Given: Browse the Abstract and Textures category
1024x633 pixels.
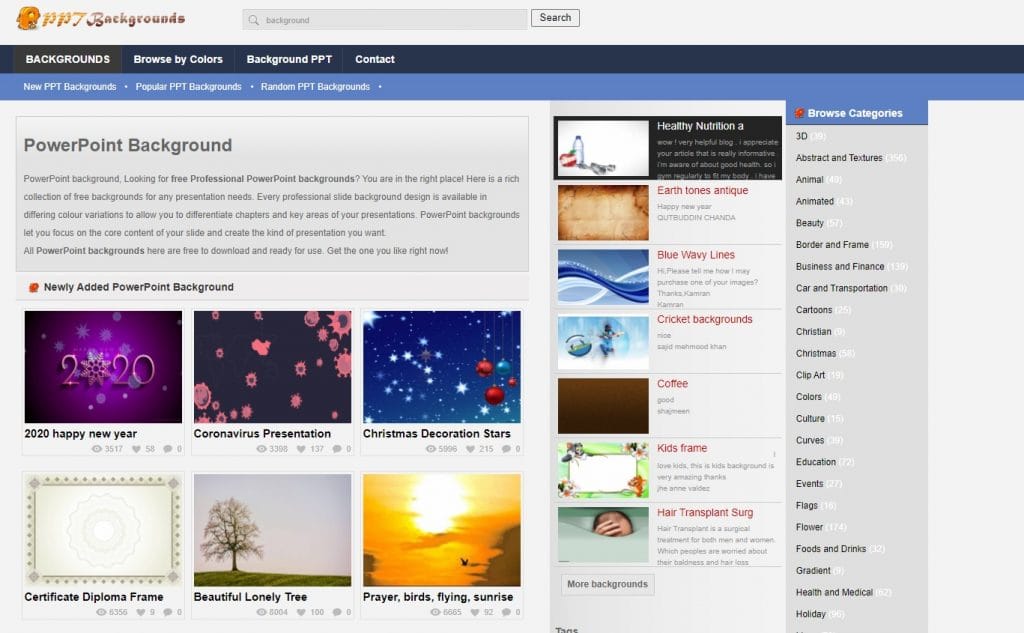Looking at the screenshot, I should point(839,158).
